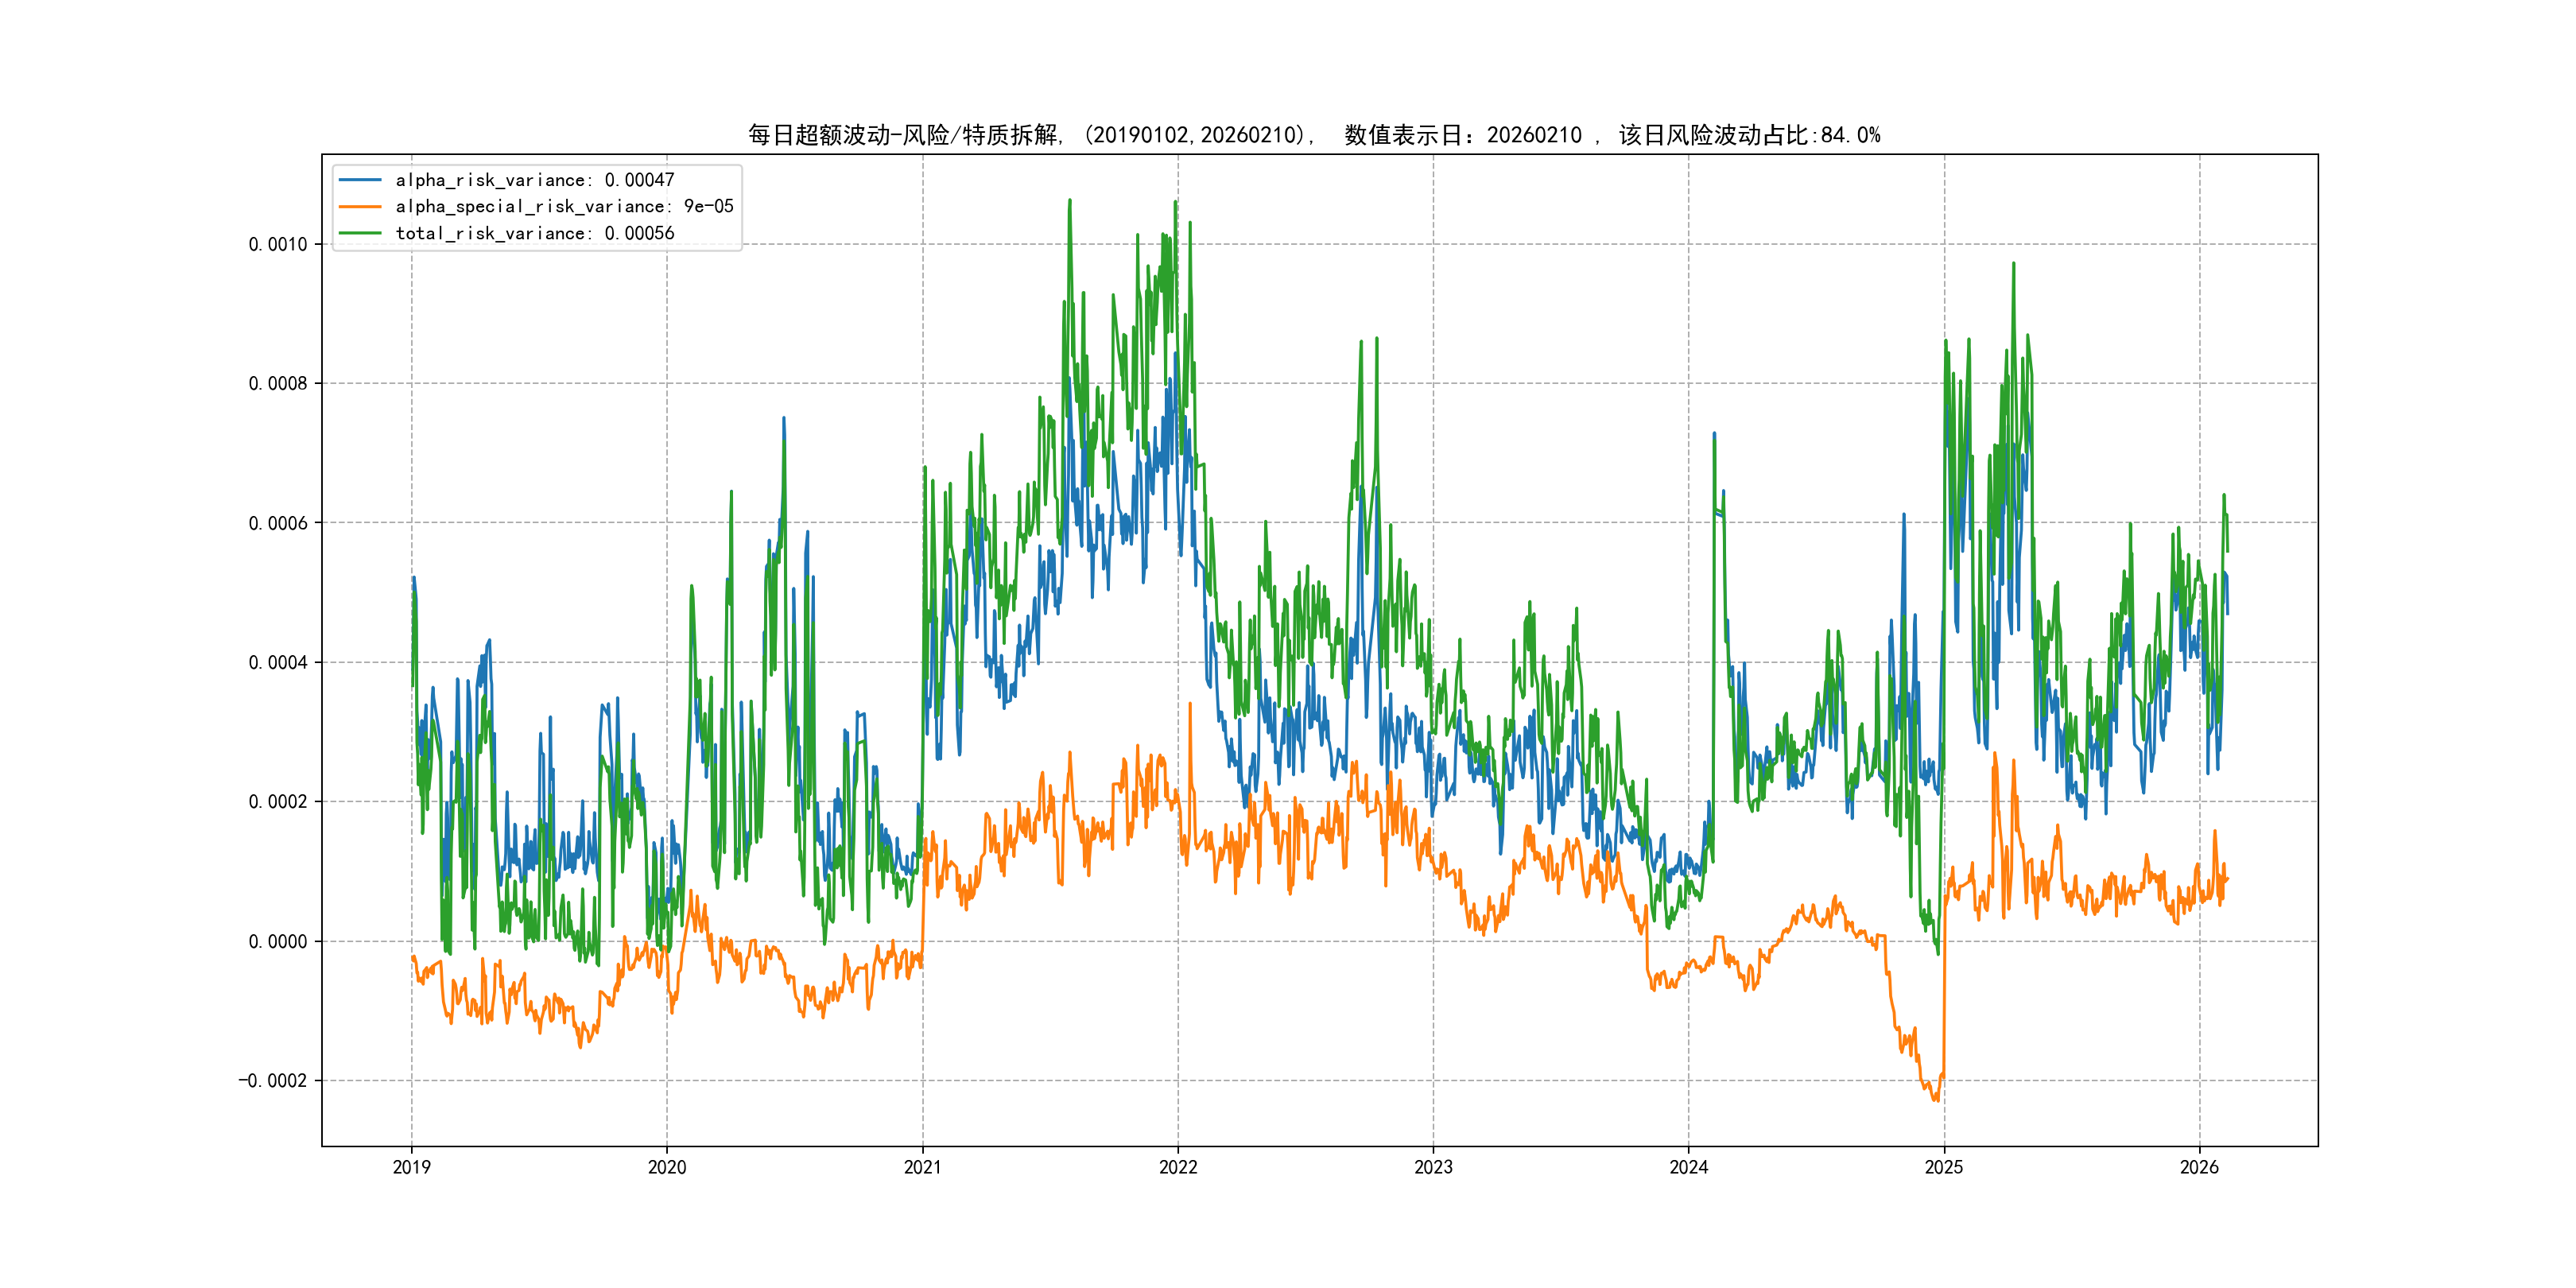Click the 2019 x-axis tick label
Viewport: 2576px width, 1288px height.
click(411, 1167)
